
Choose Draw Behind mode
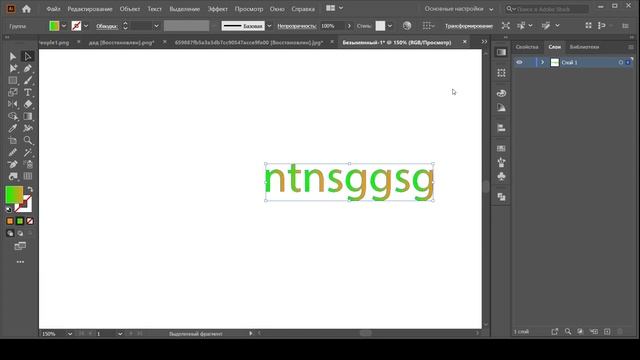(20, 233)
